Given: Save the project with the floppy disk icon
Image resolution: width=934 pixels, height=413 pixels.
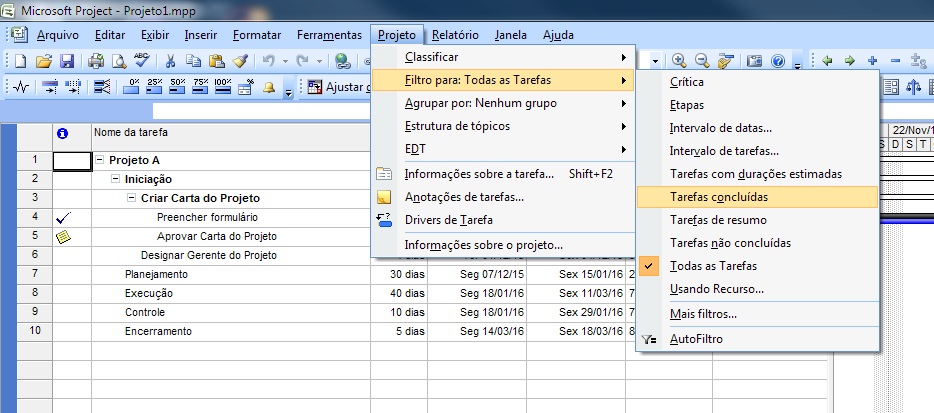Looking at the screenshot, I should pyautogui.click(x=67, y=60).
